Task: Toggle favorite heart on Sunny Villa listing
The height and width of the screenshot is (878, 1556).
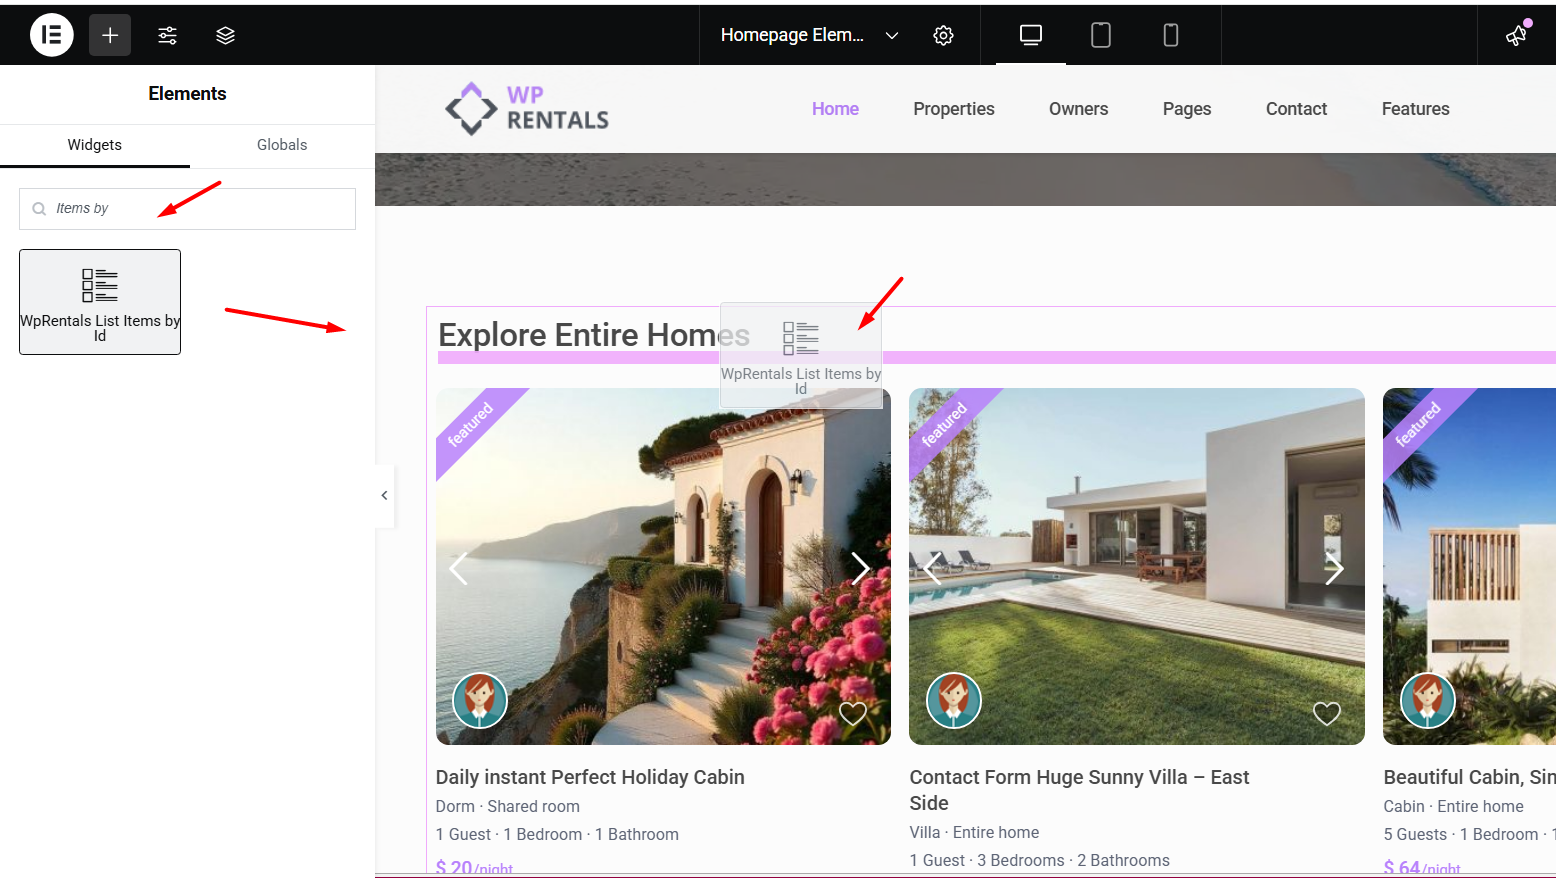Action: click(1326, 713)
